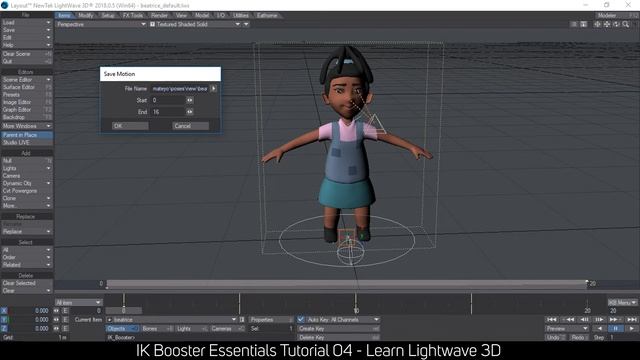Click the Modeler button
The width and height of the screenshot is (640, 360).
click(616, 16)
